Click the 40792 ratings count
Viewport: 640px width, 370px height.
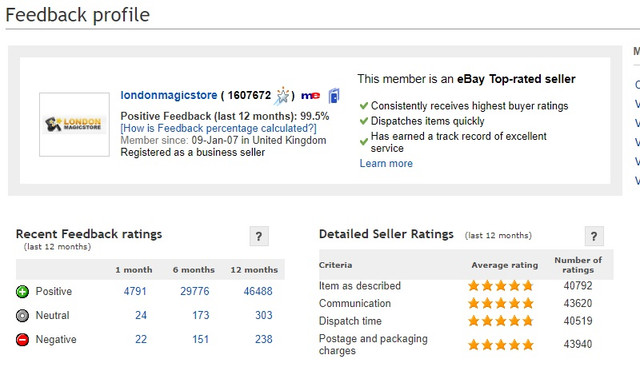pyautogui.click(x=578, y=286)
